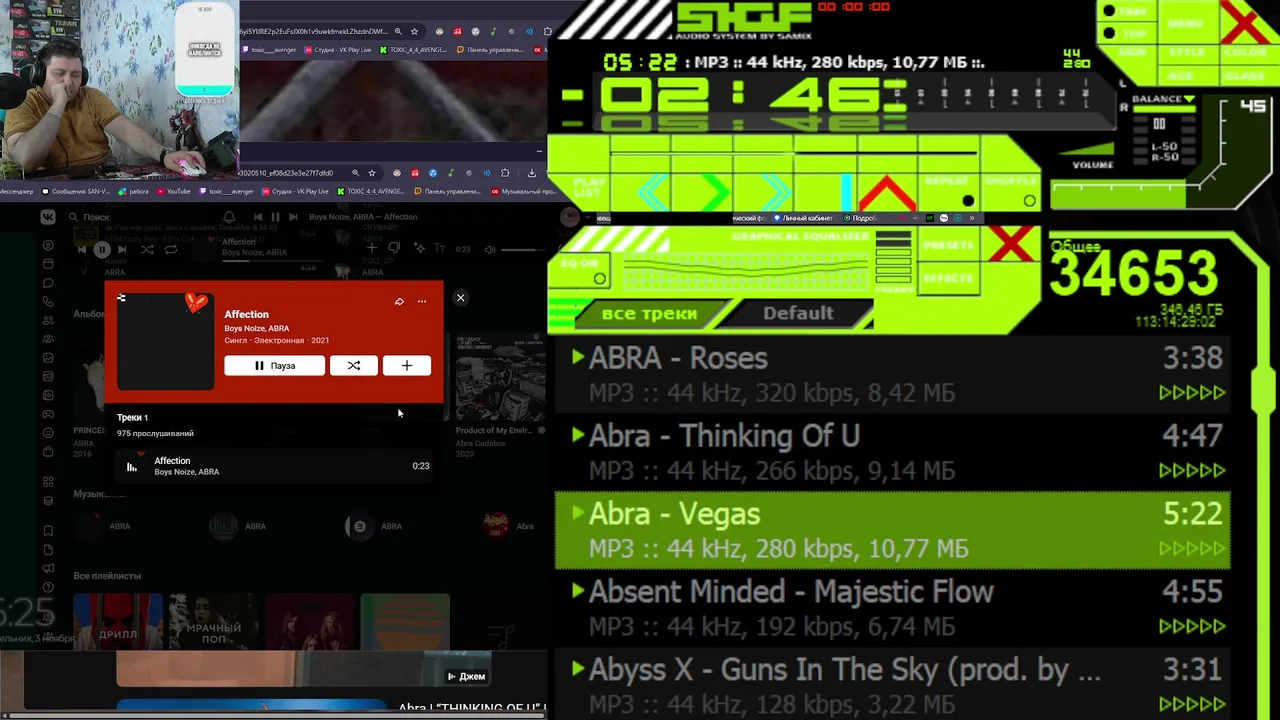Mute VK player with speaker icon
The width and height of the screenshot is (1280, 720).
click(490, 249)
